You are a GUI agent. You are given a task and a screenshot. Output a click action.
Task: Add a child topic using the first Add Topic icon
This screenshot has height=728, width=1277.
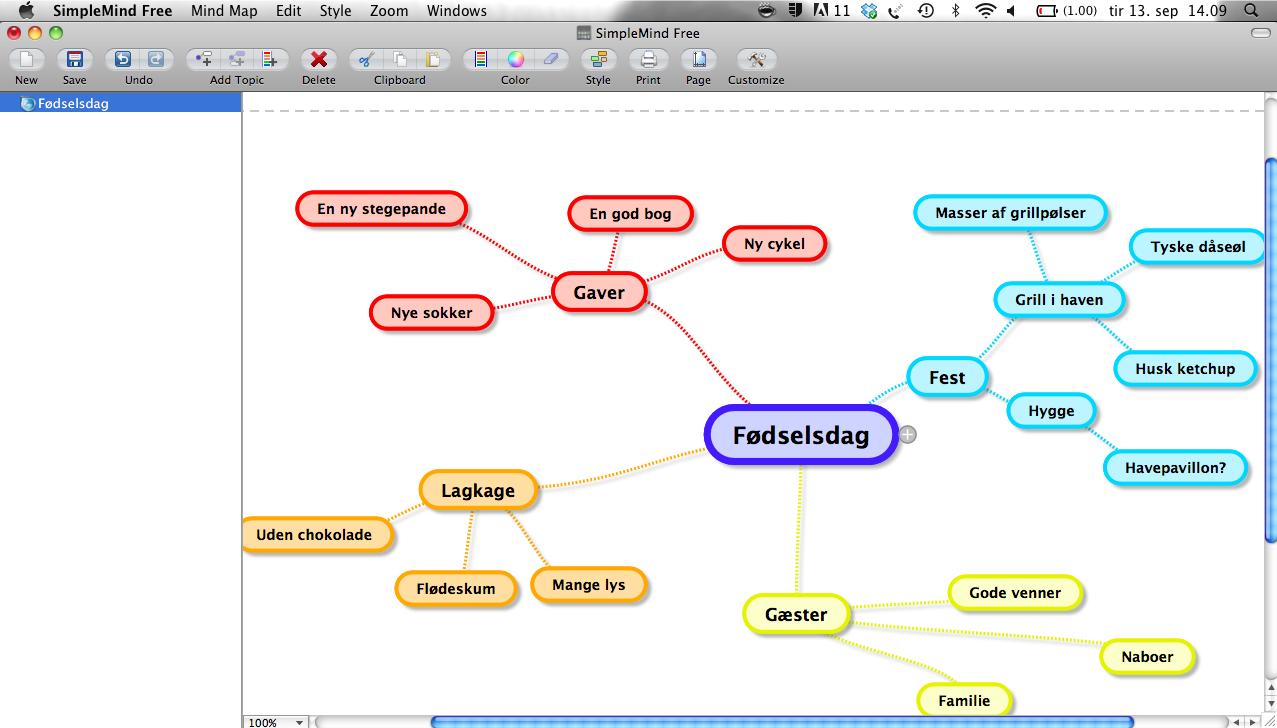(x=204, y=59)
